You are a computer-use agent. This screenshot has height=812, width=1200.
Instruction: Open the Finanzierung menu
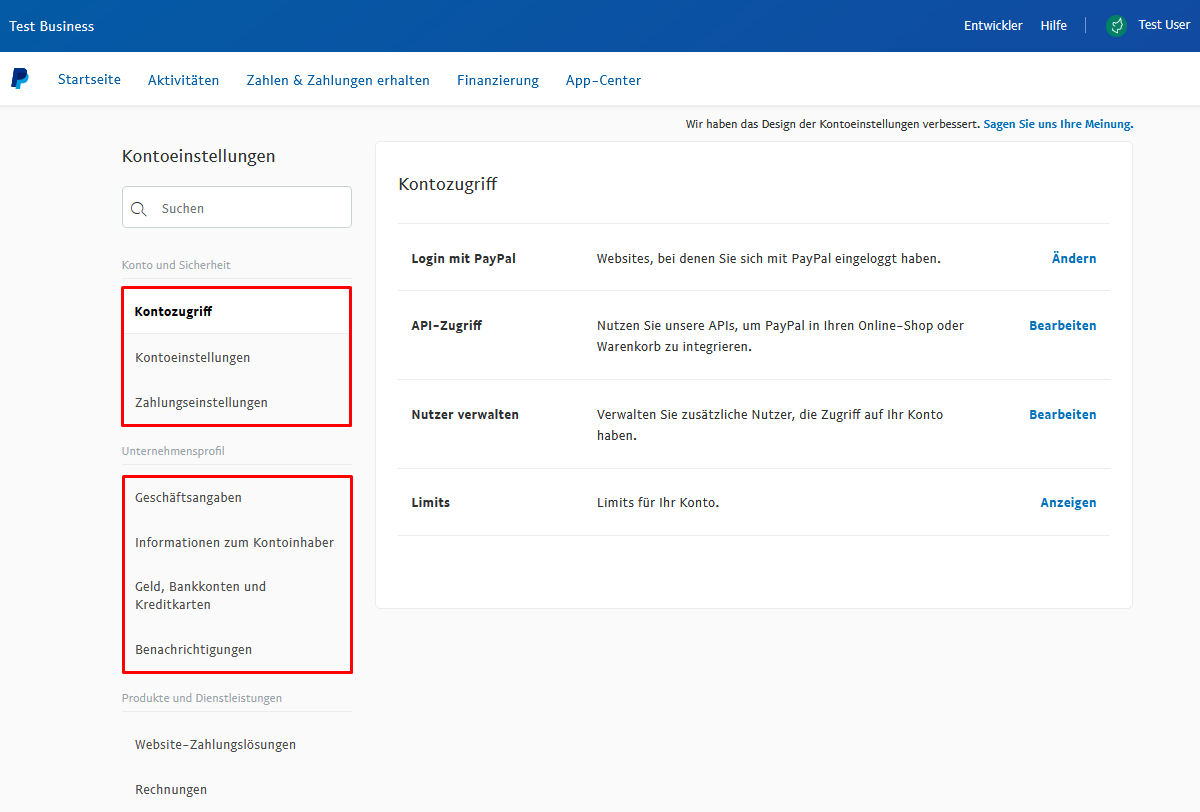point(498,81)
